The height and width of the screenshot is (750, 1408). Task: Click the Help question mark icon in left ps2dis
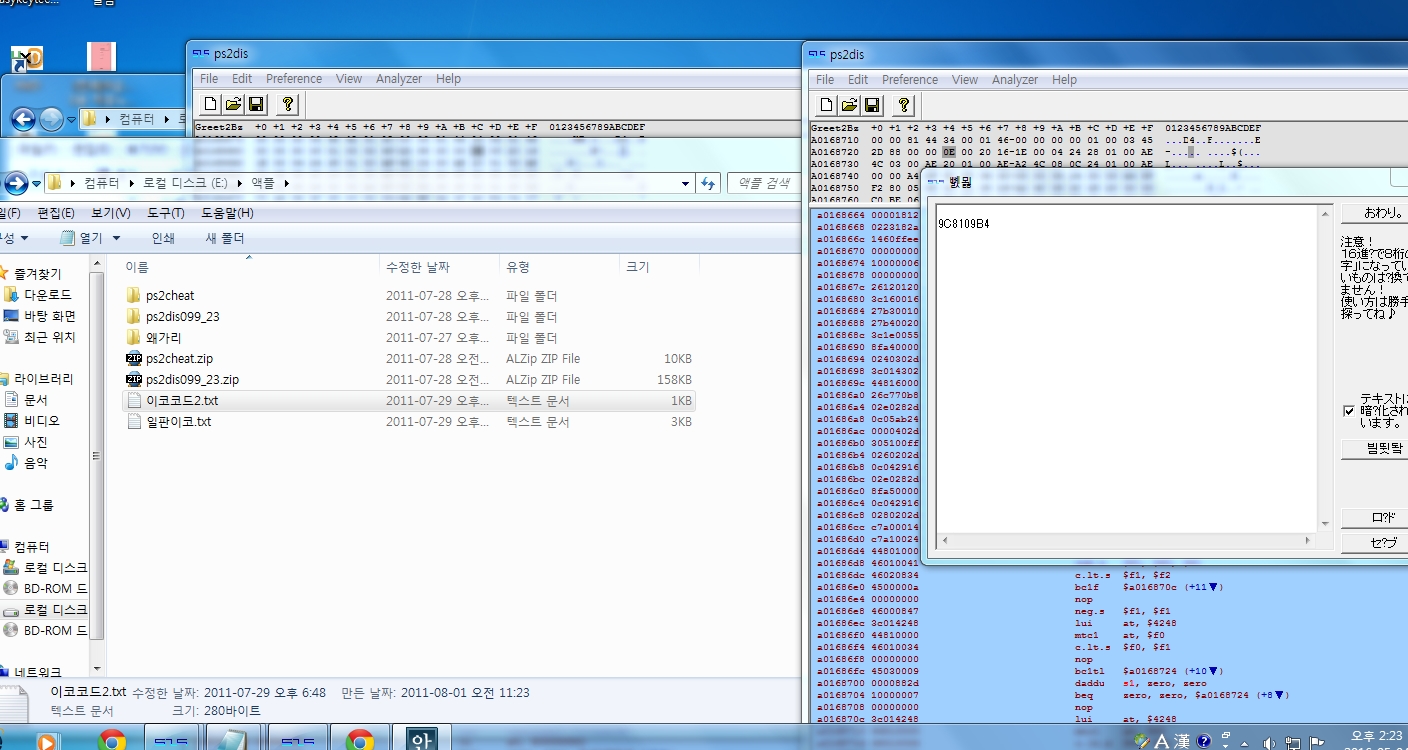287,104
